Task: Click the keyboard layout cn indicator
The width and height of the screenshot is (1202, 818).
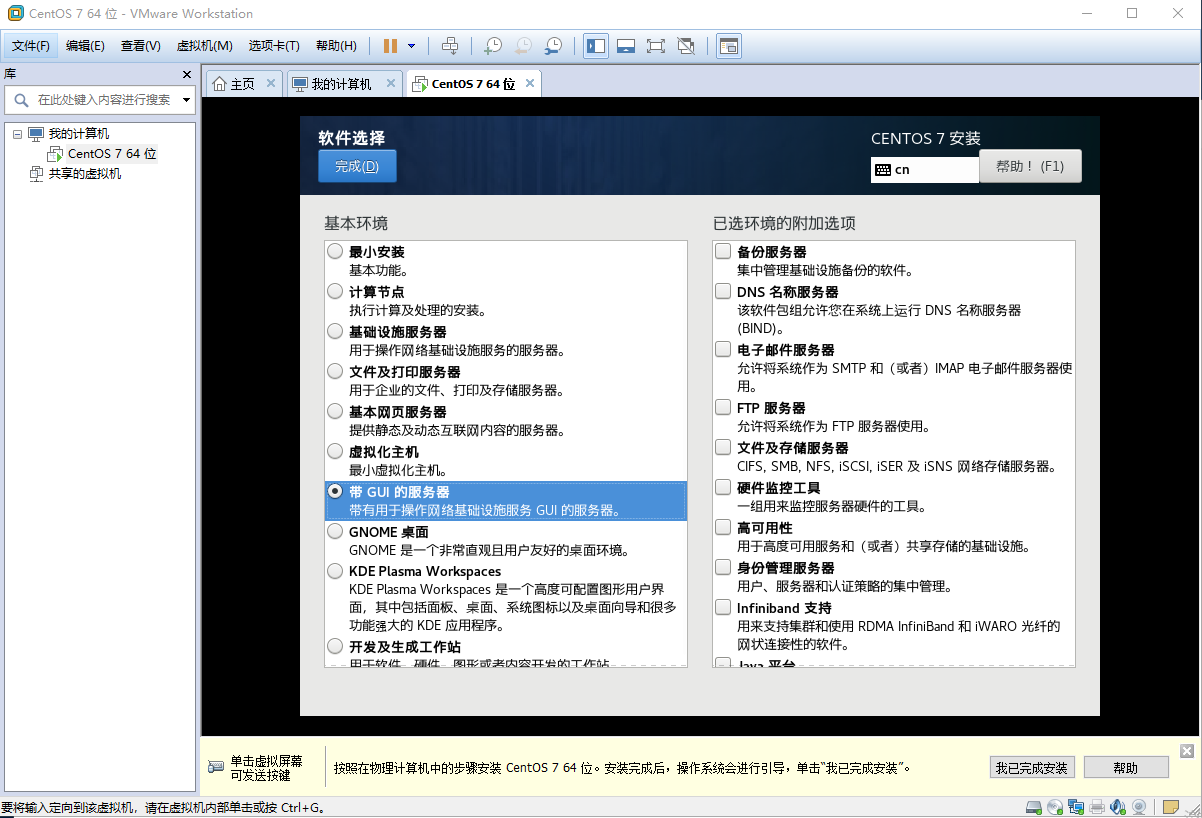Action: (x=924, y=170)
